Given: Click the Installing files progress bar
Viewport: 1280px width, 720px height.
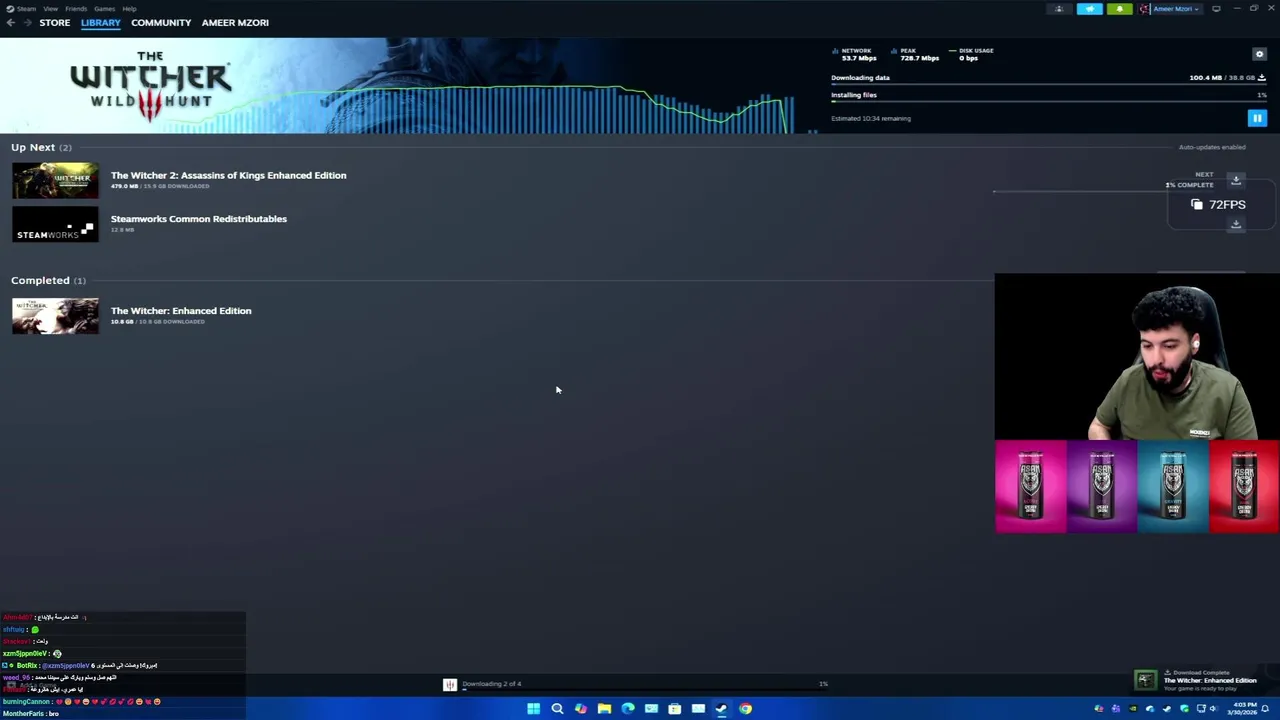Looking at the screenshot, I should tap(1048, 102).
